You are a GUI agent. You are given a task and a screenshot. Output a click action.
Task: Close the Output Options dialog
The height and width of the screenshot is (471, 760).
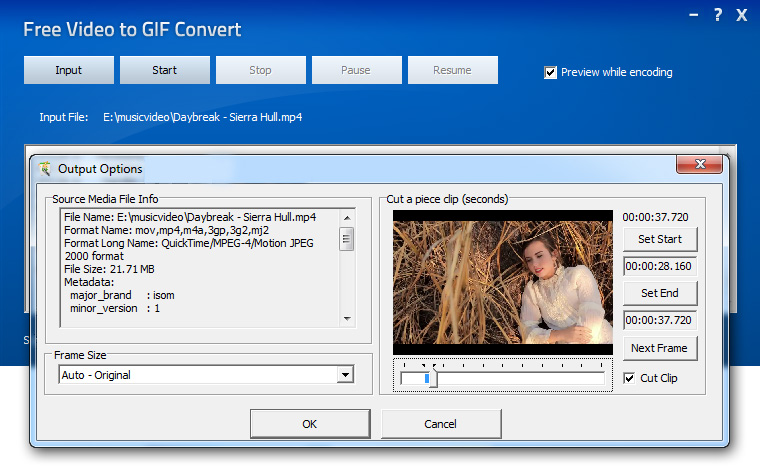tap(699, 165)
